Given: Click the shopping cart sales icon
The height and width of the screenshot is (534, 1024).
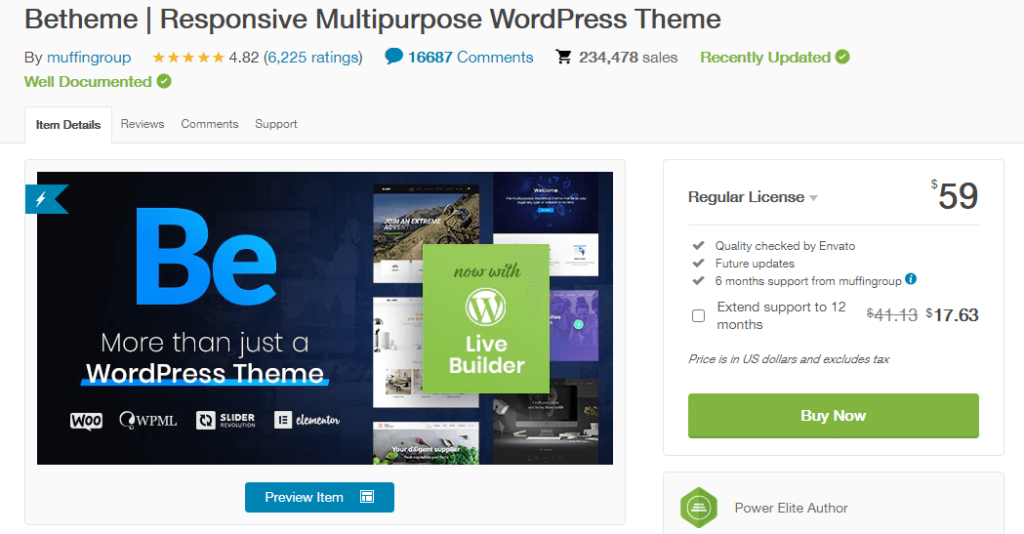Looking at the screenshot, I should [x=563, y=57].
